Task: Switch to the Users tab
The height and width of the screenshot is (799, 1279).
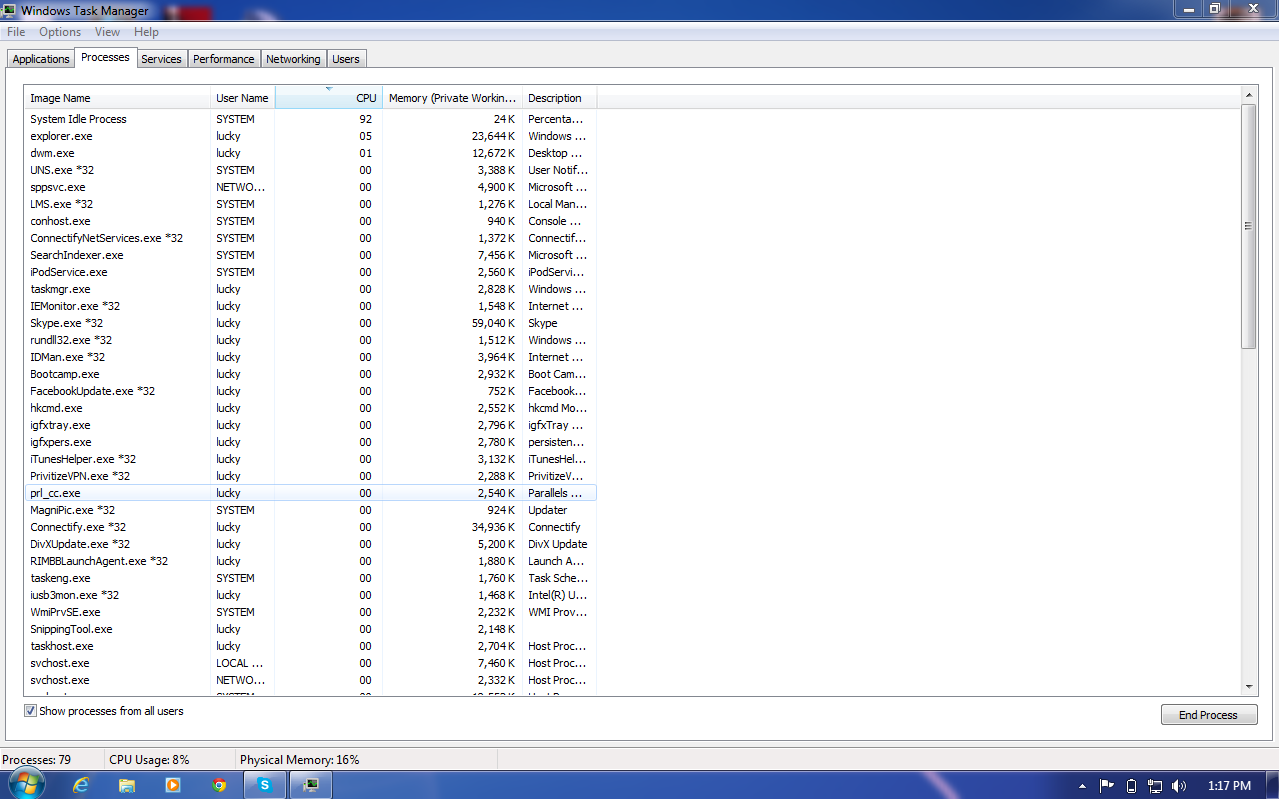Action: pyautogui.click(x=346, y=59)
